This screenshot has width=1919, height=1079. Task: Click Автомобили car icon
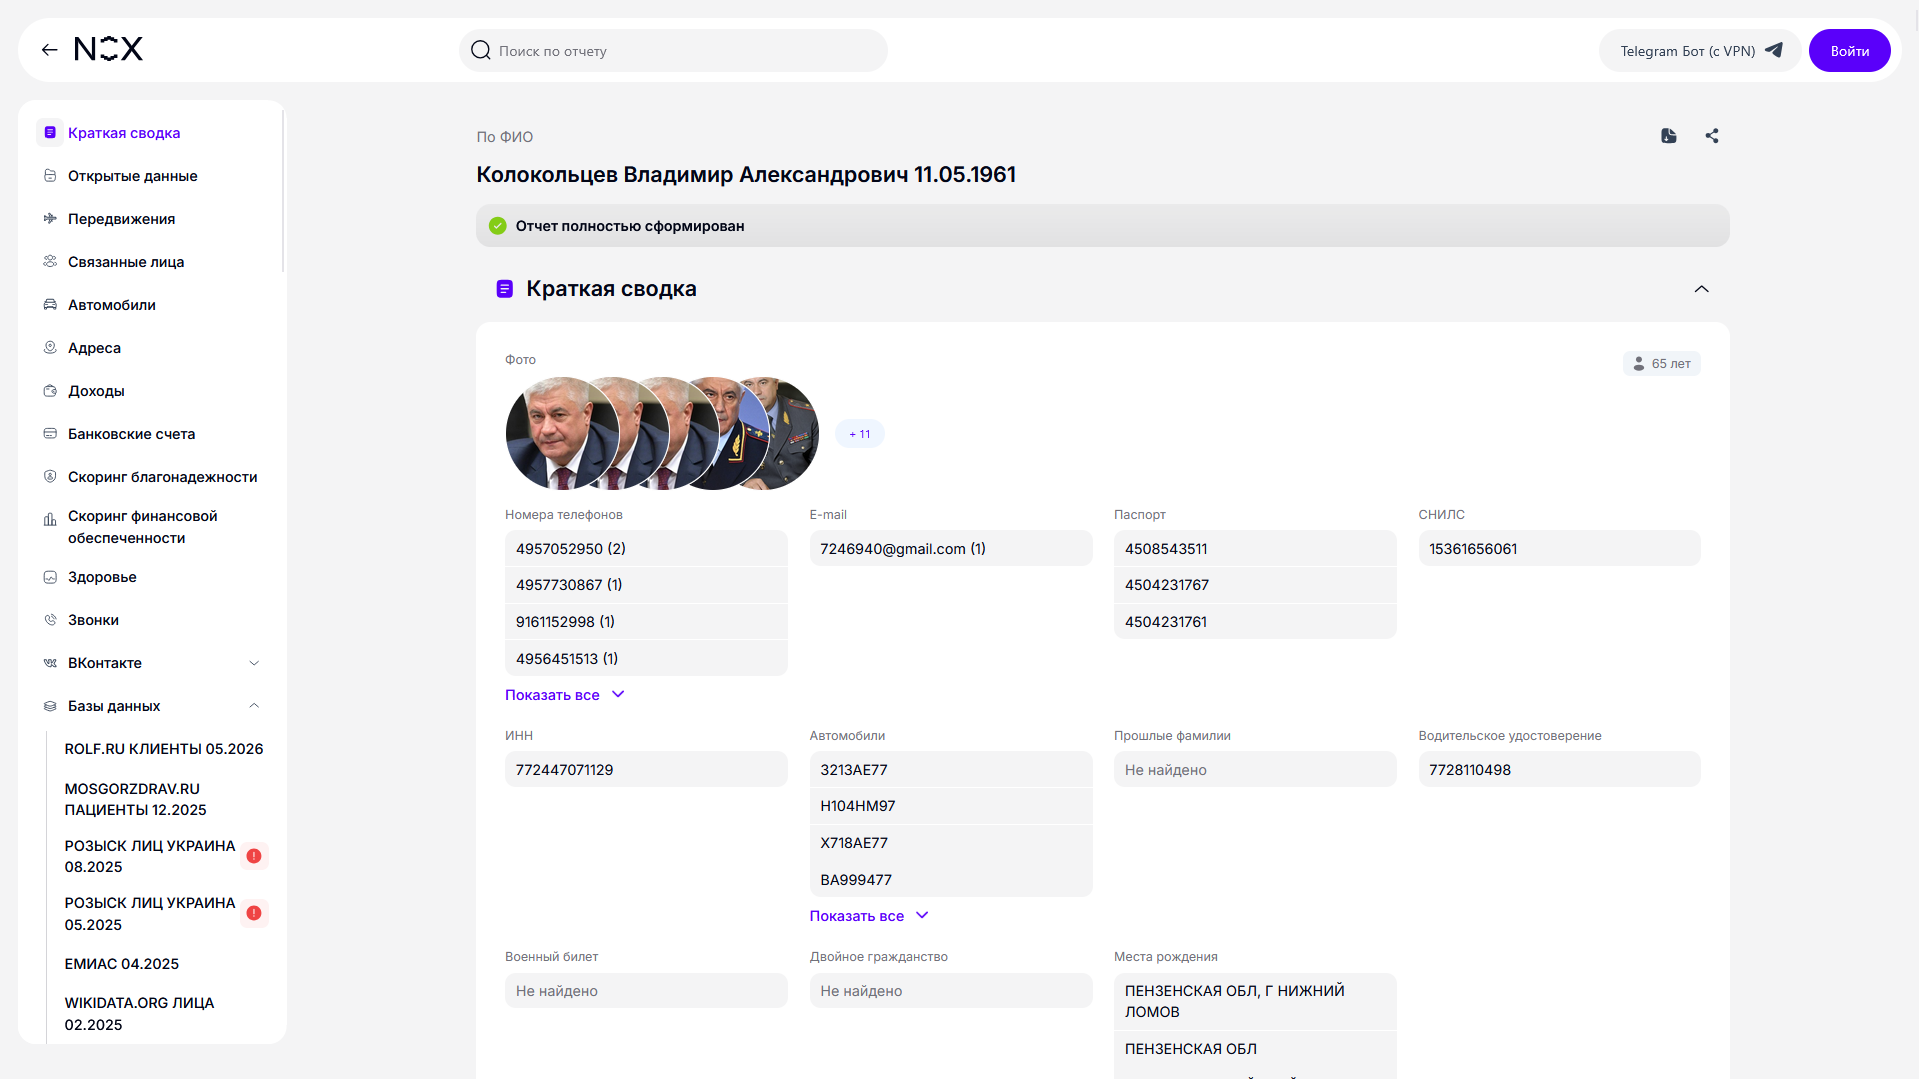click(50, 305)
